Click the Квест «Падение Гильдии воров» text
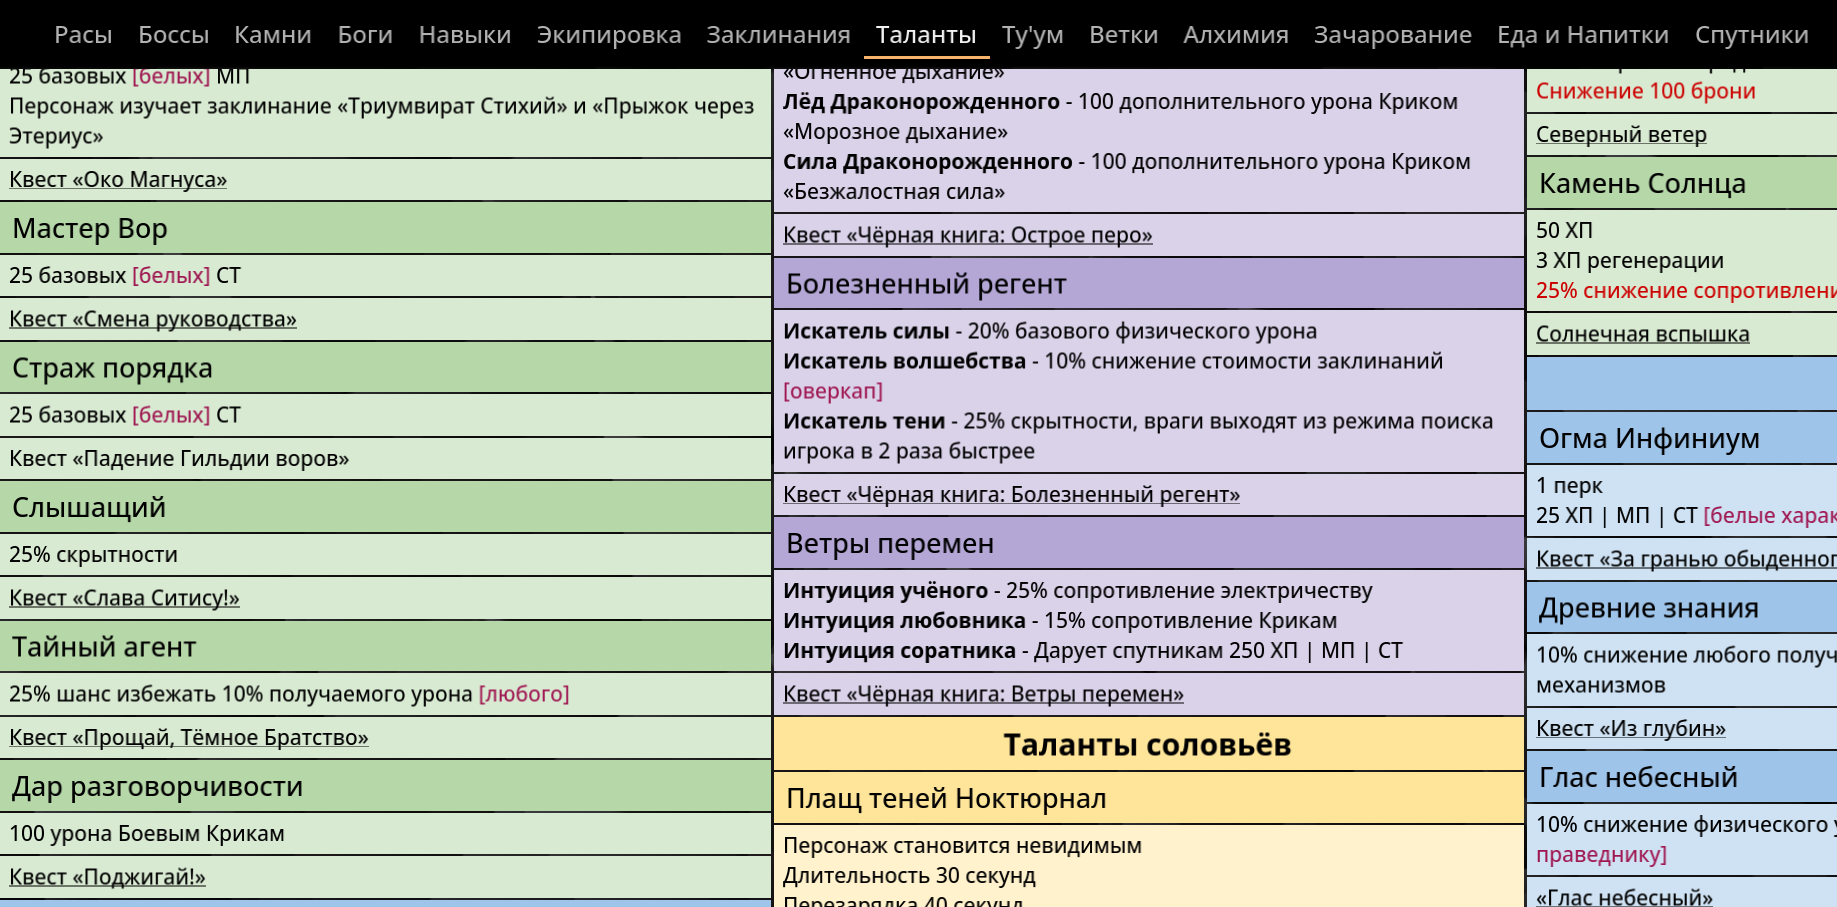1837x907 pixels. coord(179,459)
